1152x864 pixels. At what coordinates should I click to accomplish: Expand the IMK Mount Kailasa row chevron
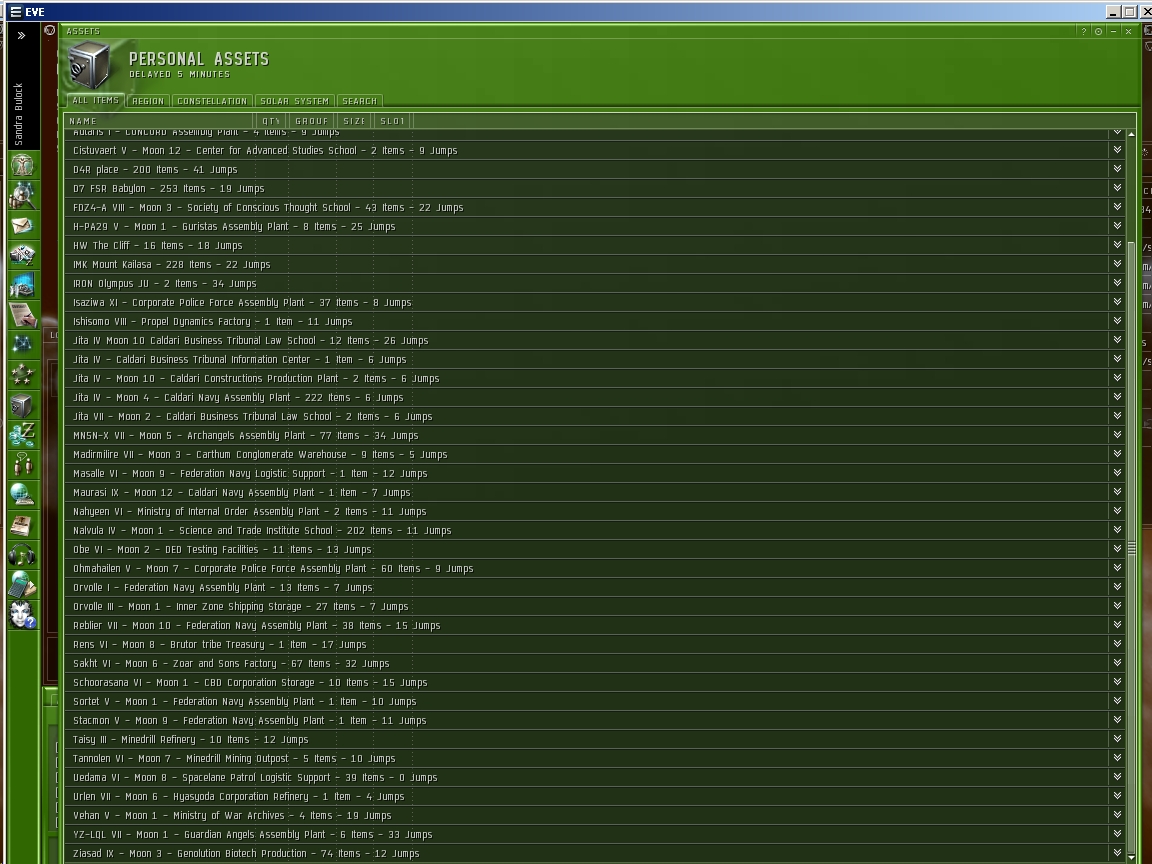click(x=1117, y=264)
